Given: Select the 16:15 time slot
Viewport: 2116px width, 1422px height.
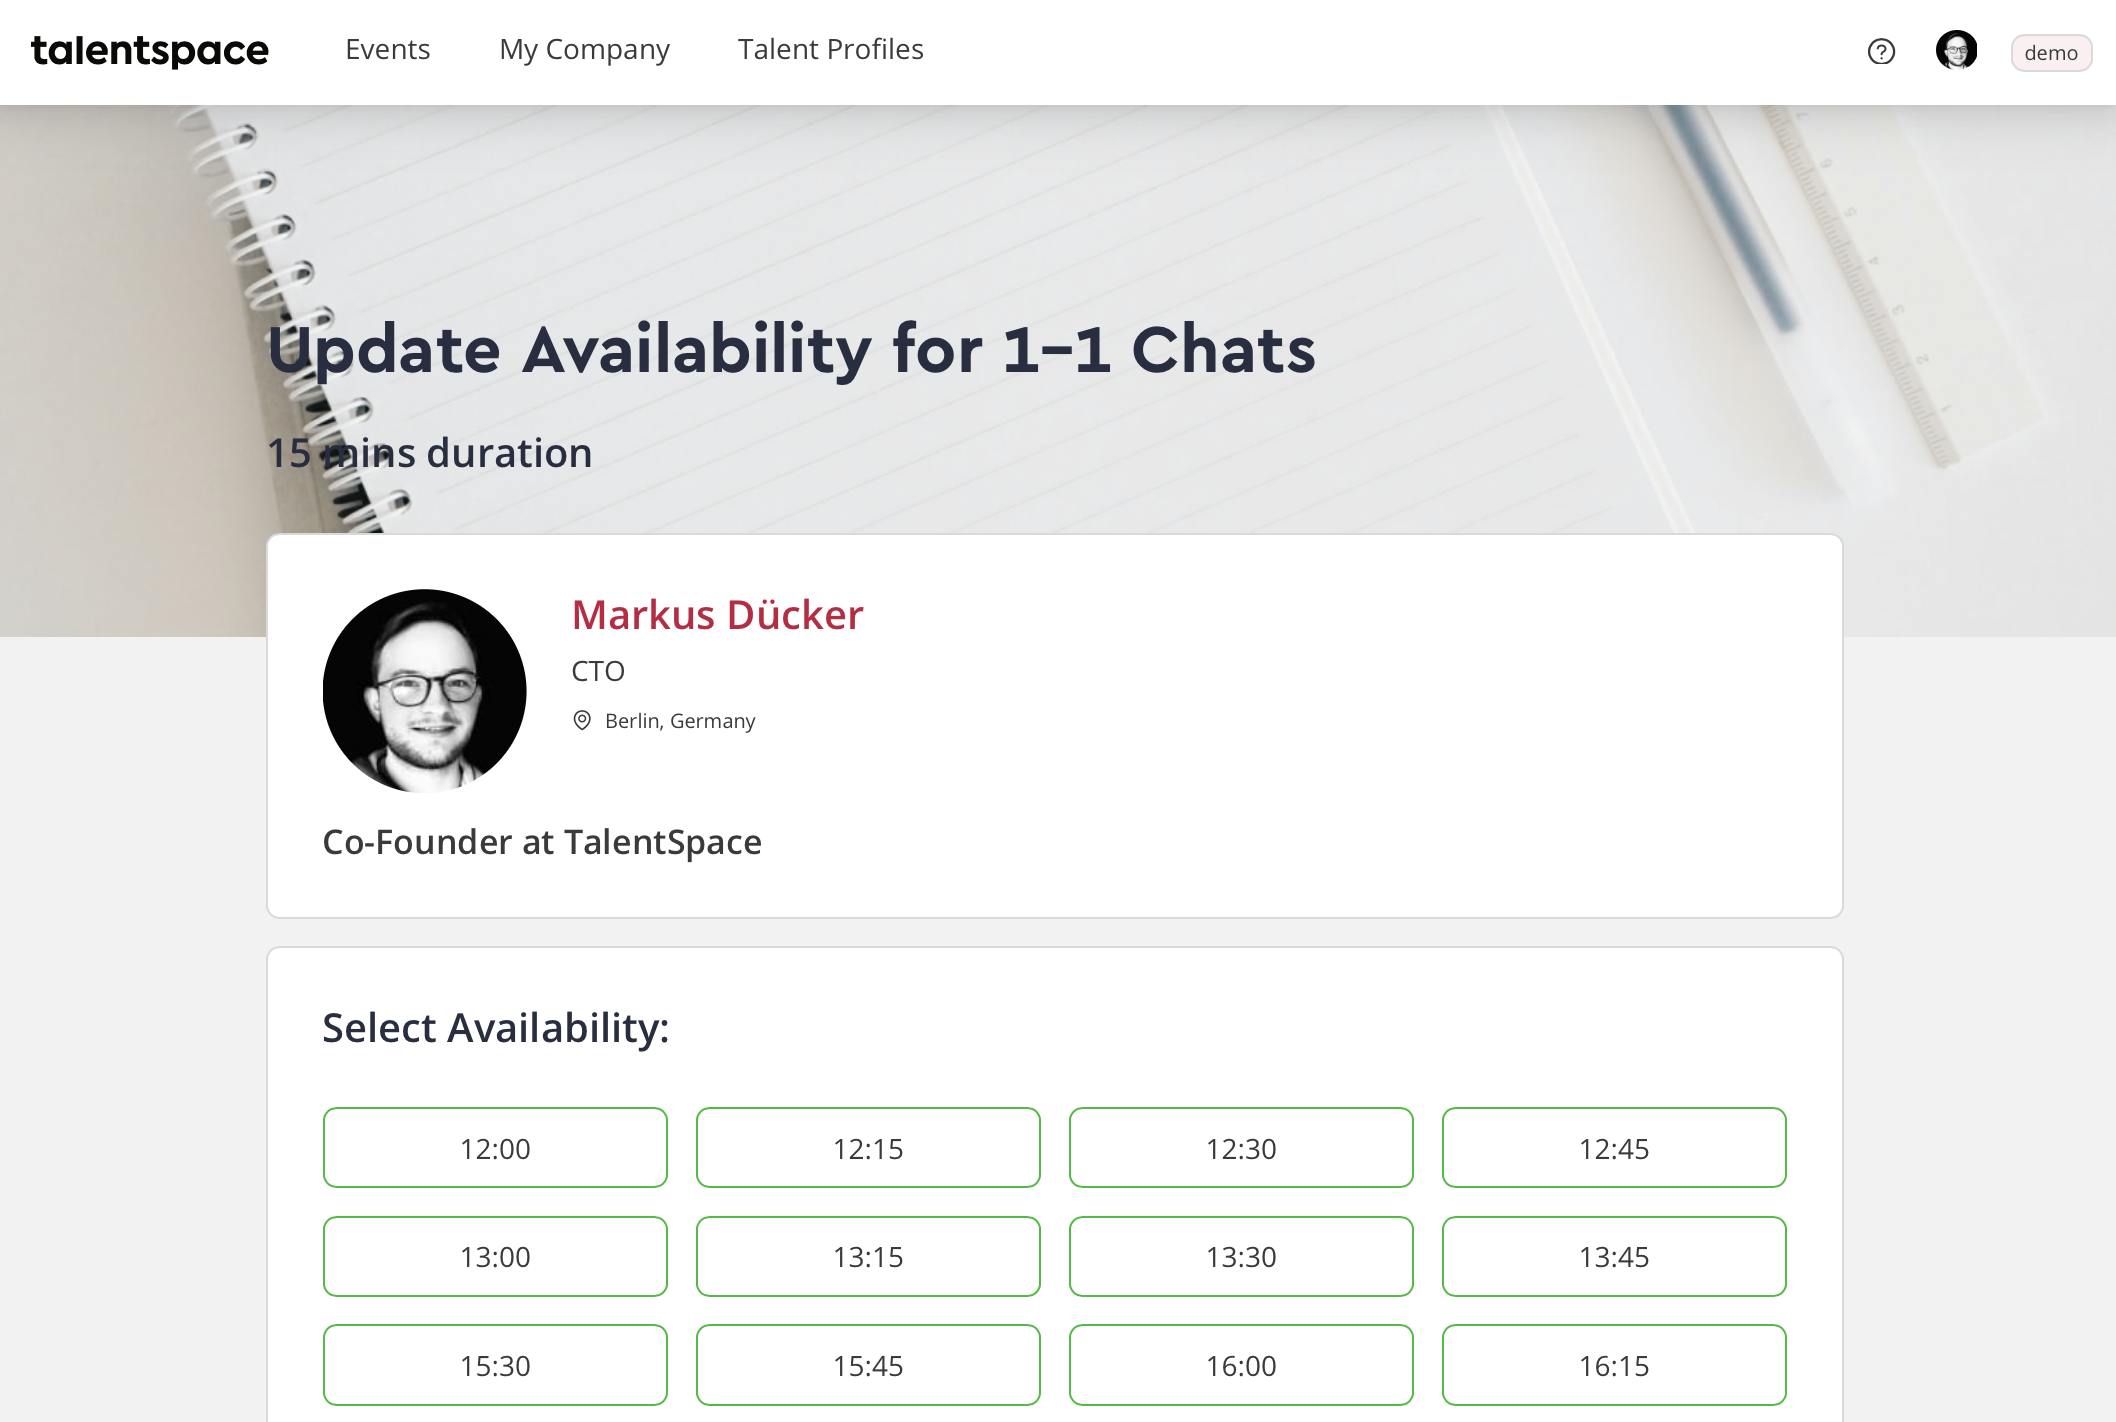Looking at the screenshot, I should (1614, 1365).
